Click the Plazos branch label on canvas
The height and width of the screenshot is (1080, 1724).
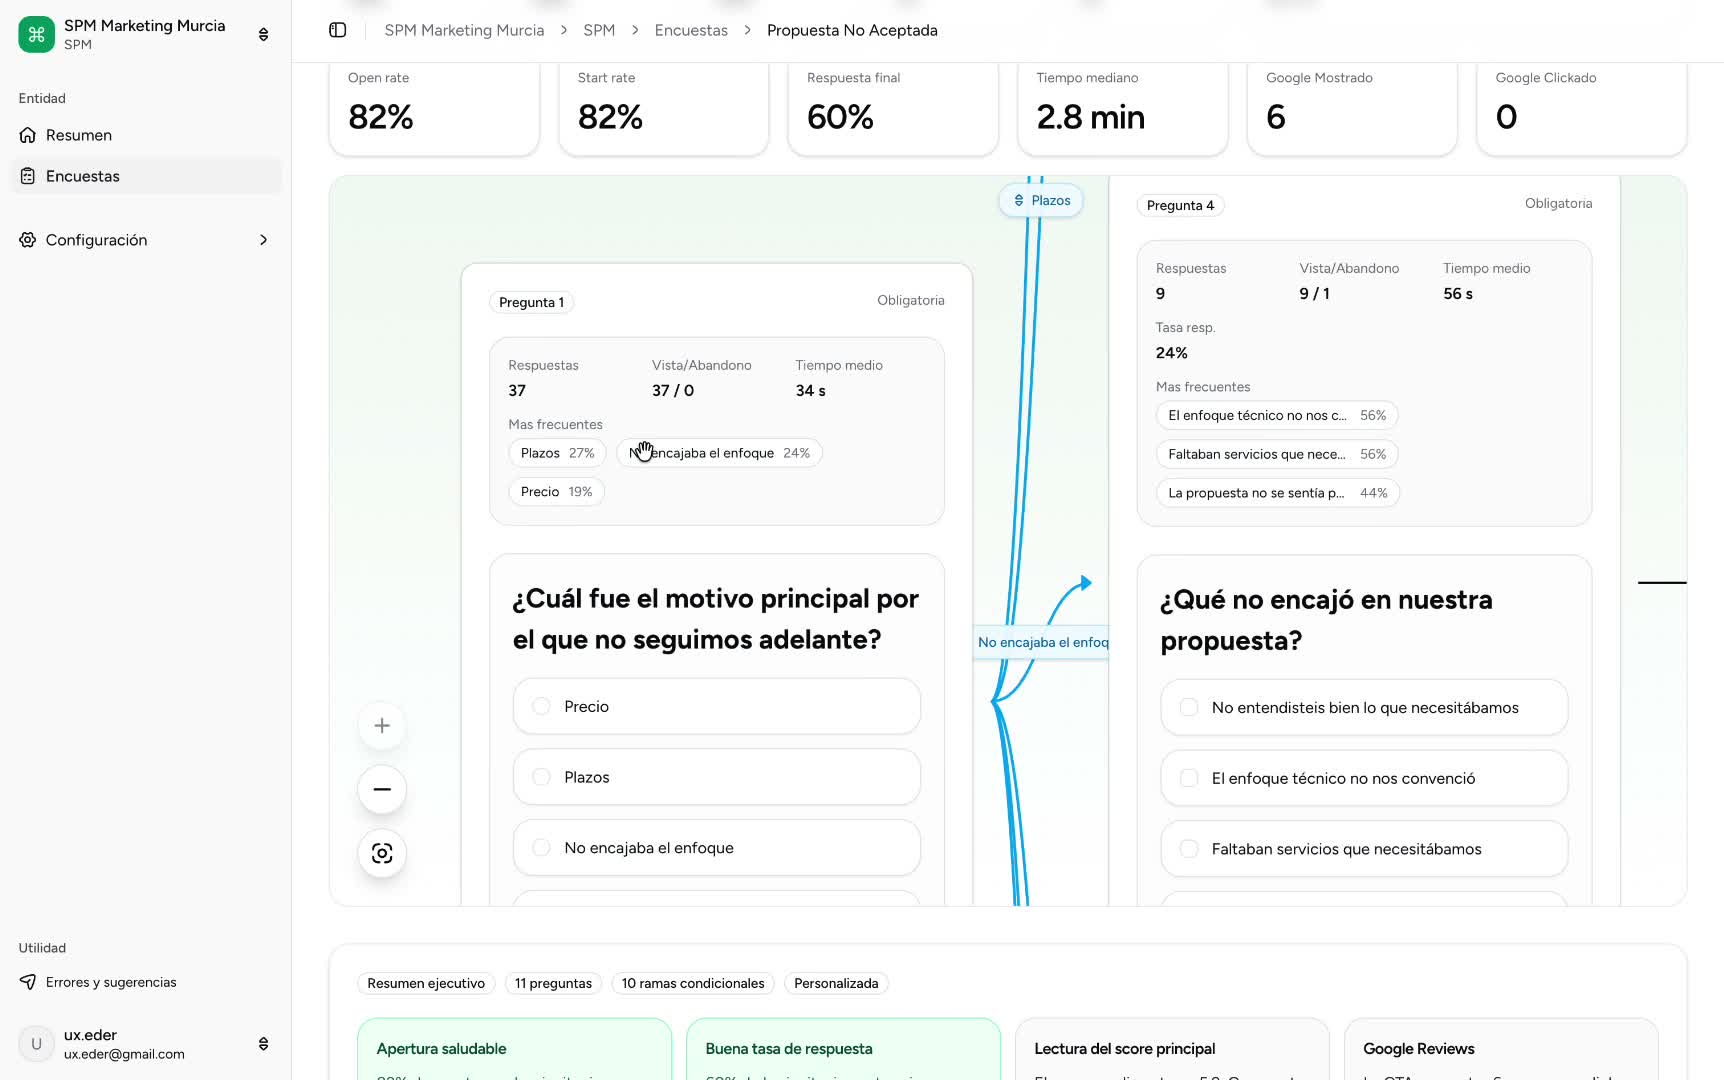point(1041,200)
